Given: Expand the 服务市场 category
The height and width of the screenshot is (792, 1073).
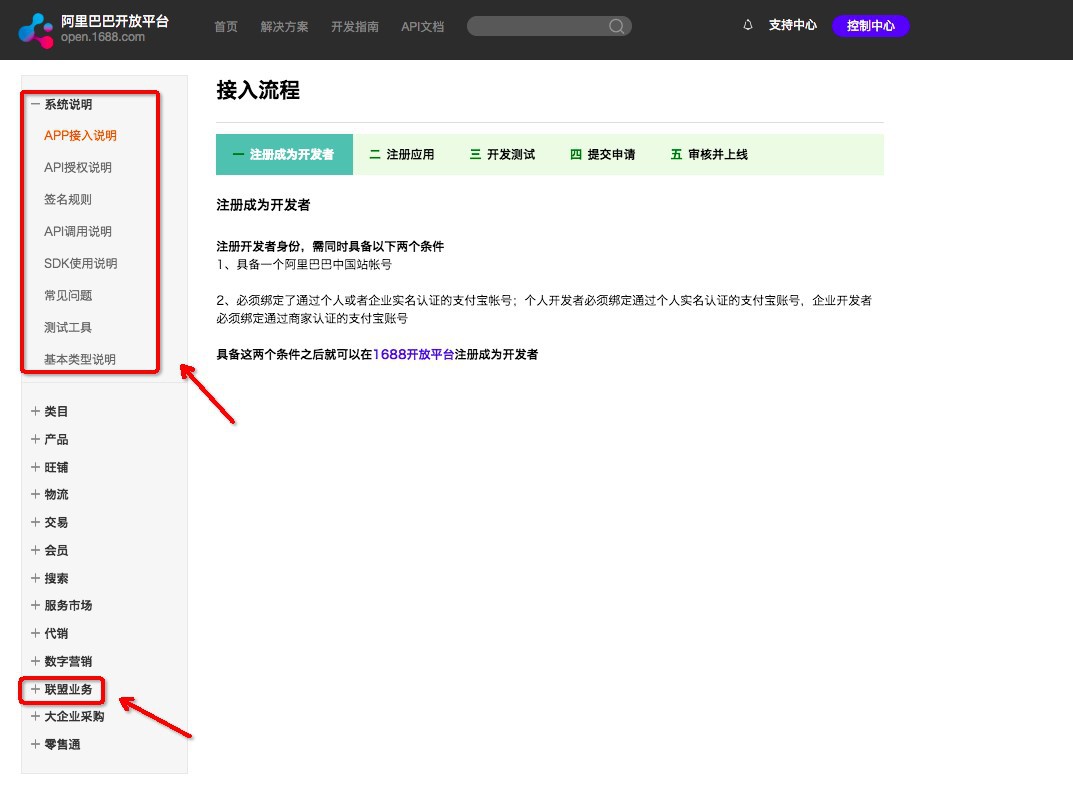Looking at the screenshot, I should [x=62, y=605].
